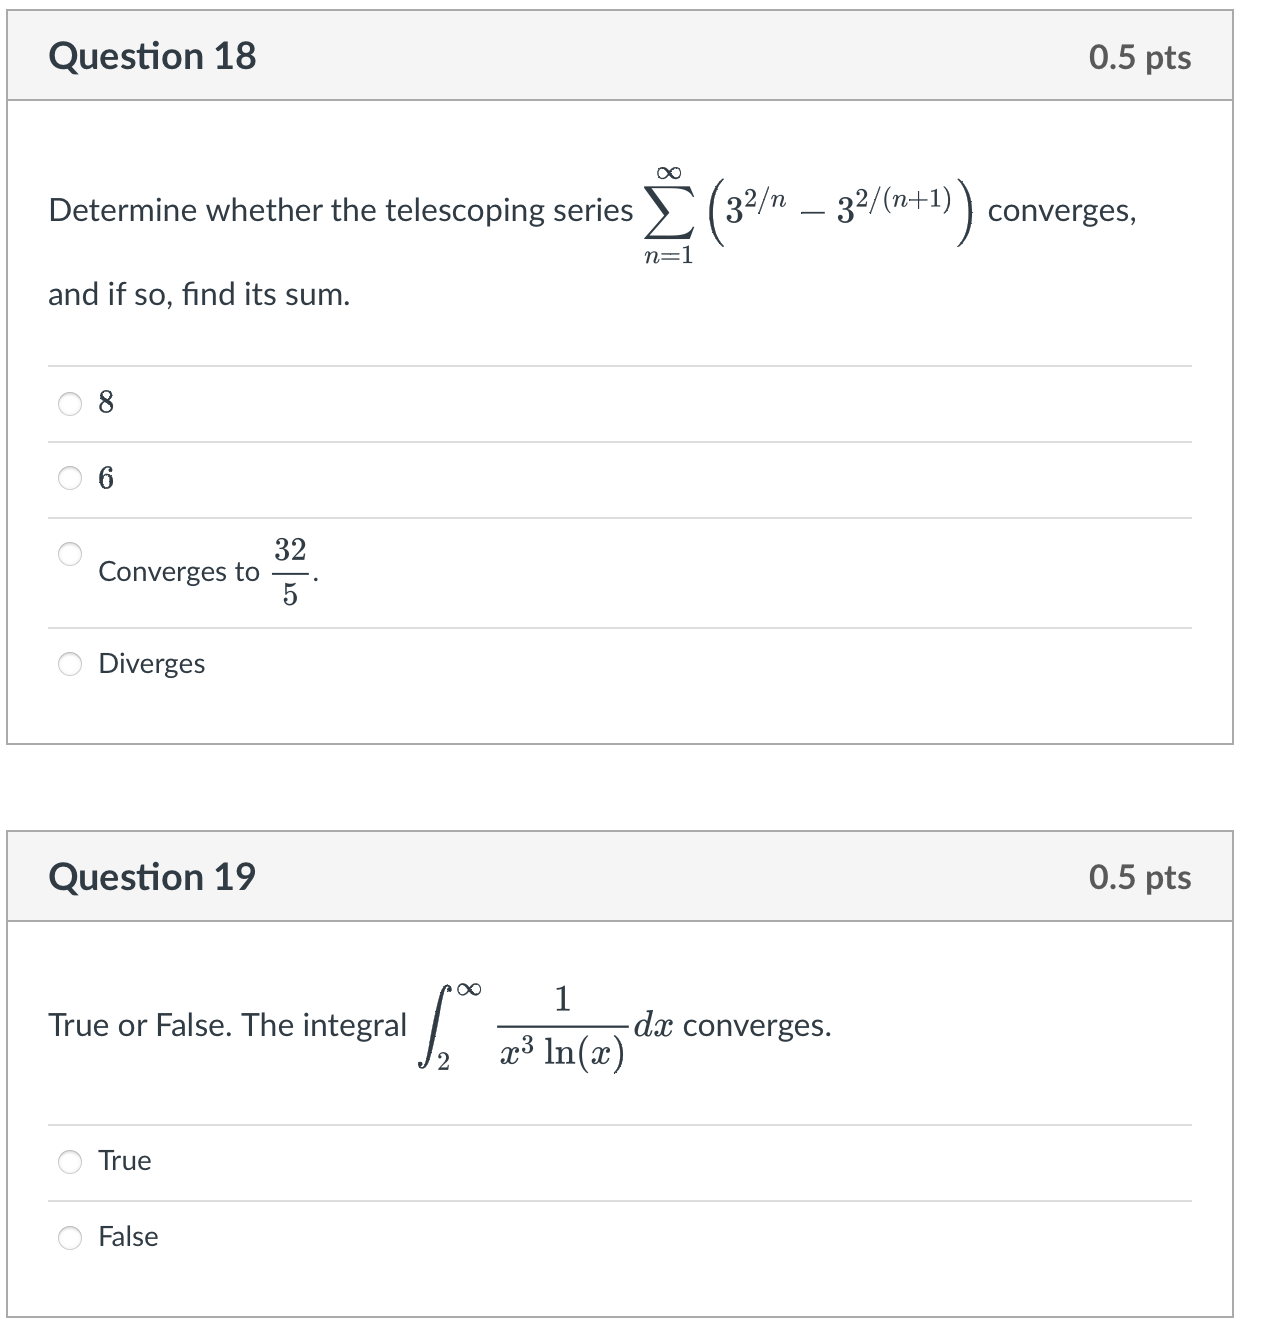This screenshot has width=1270, height=1336.
Task: Click the 0.5 pts label on Question 19
Action: coord(1139,877)
